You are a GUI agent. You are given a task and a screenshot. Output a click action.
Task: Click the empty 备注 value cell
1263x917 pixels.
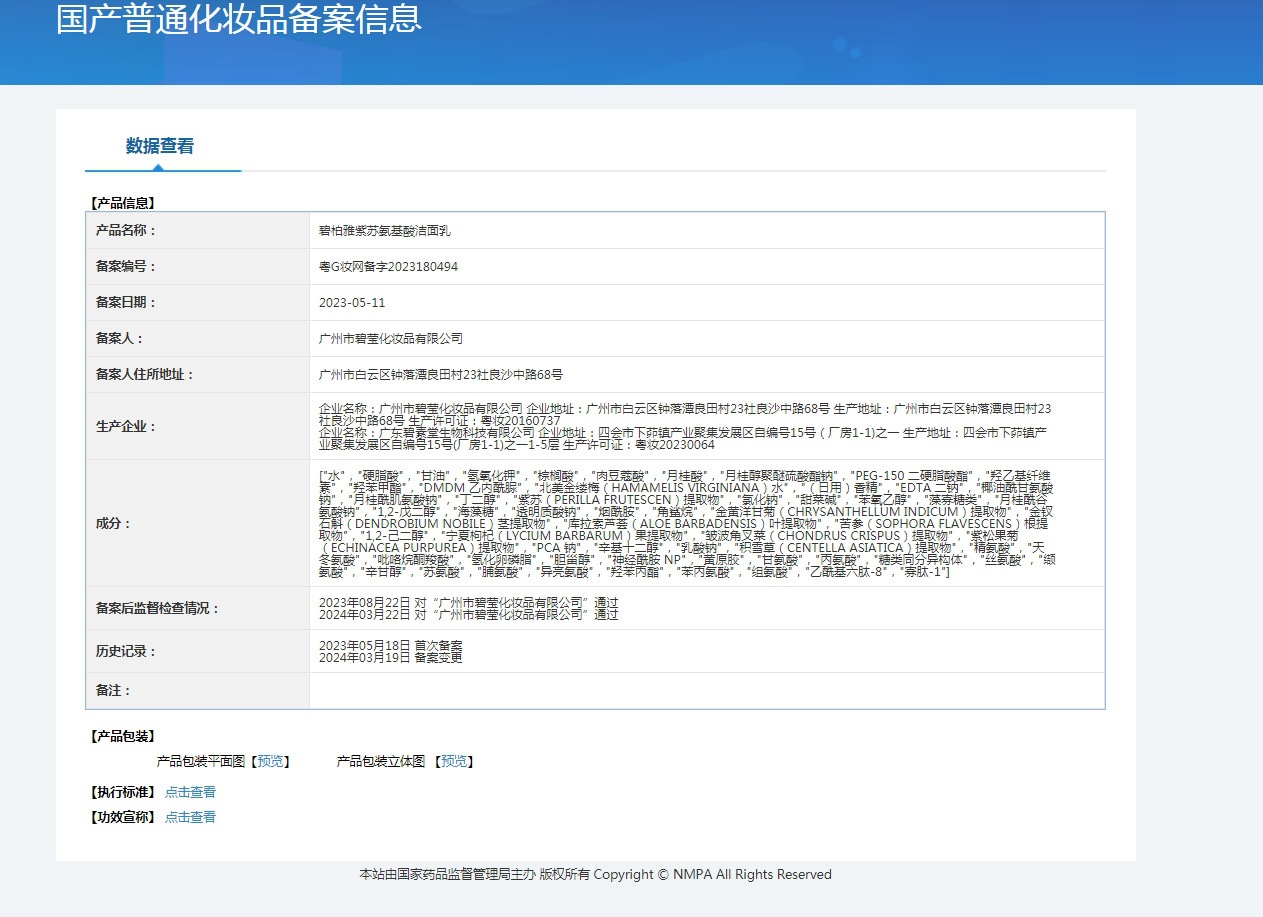[707, 691]
